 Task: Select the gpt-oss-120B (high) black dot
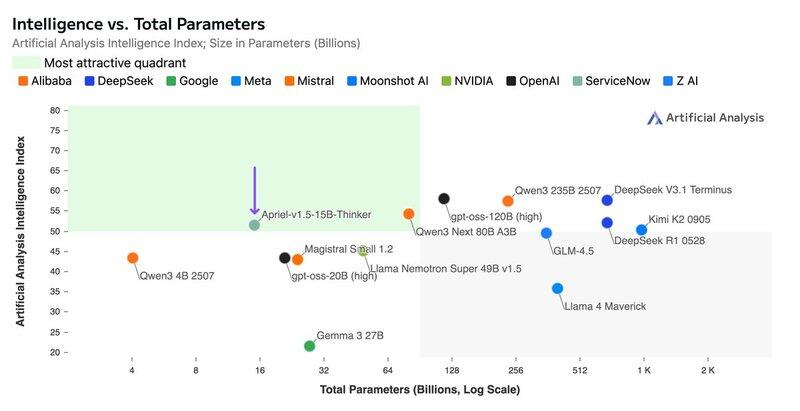[444, 199]
